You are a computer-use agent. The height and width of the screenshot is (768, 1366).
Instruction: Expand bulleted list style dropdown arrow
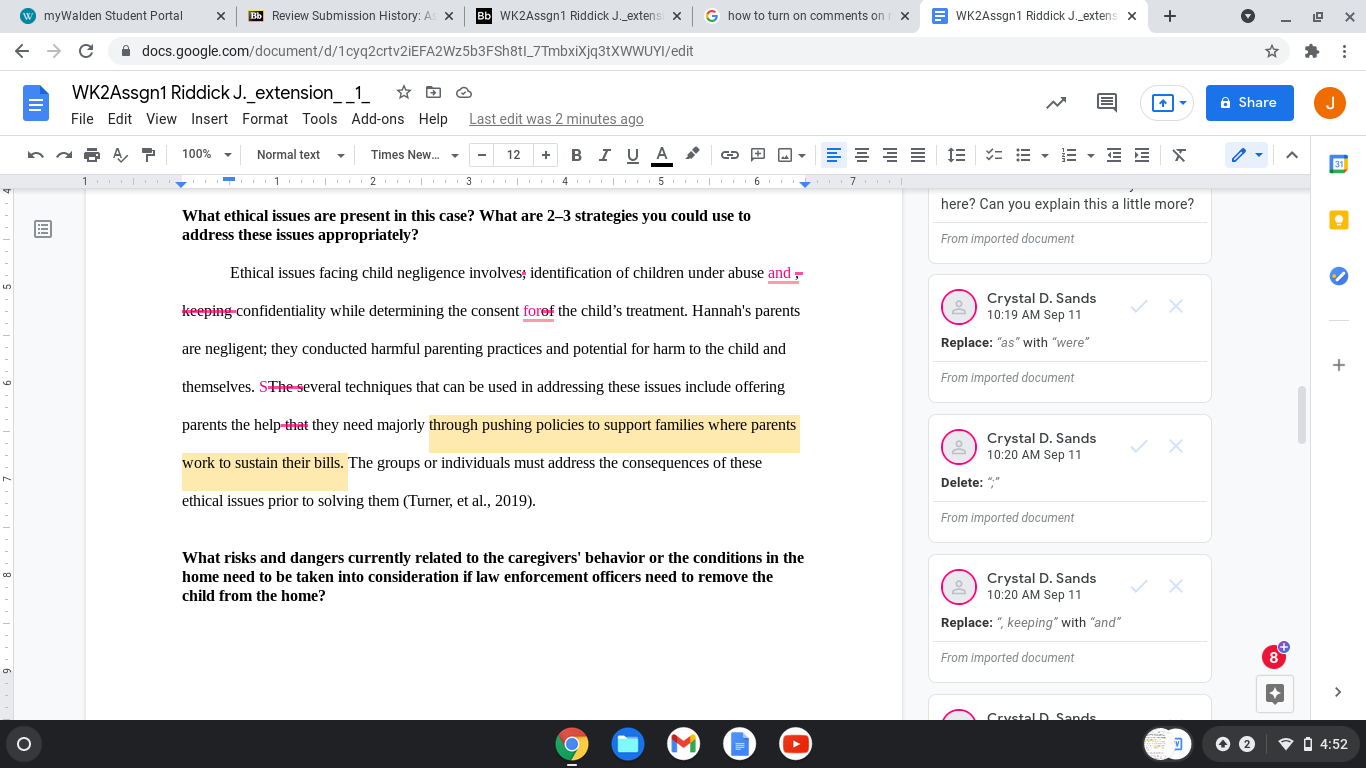pos(1044,155)
